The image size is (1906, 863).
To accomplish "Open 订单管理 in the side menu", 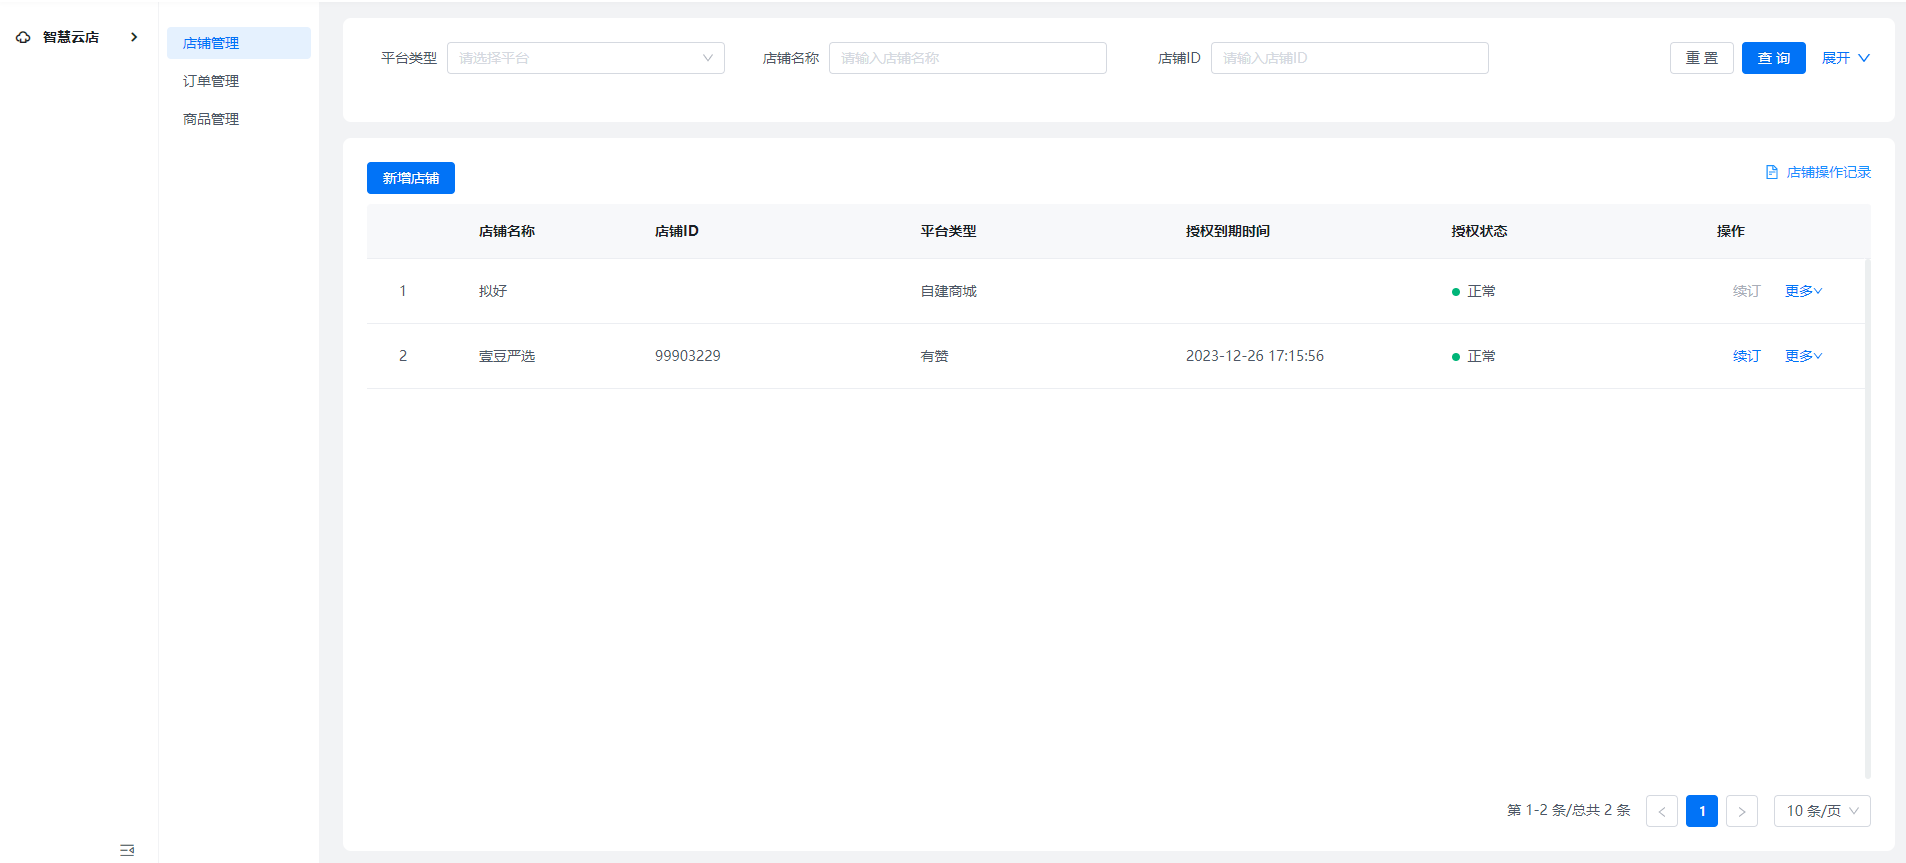I will click(211, 81).
